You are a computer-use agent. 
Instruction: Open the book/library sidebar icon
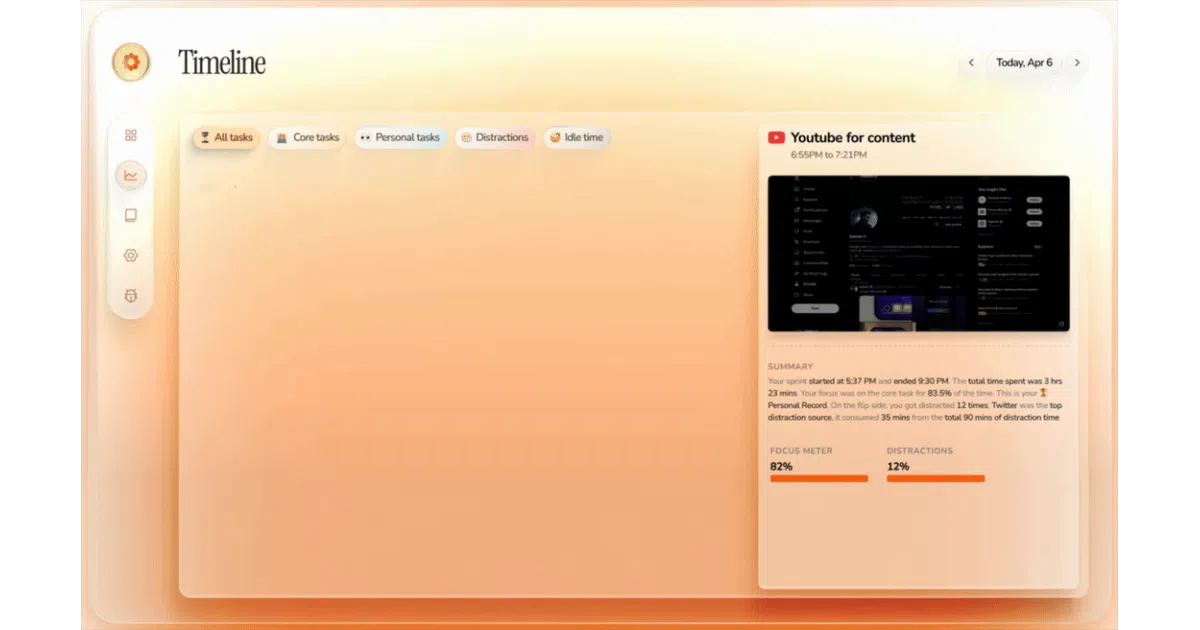tap(131, 215)
